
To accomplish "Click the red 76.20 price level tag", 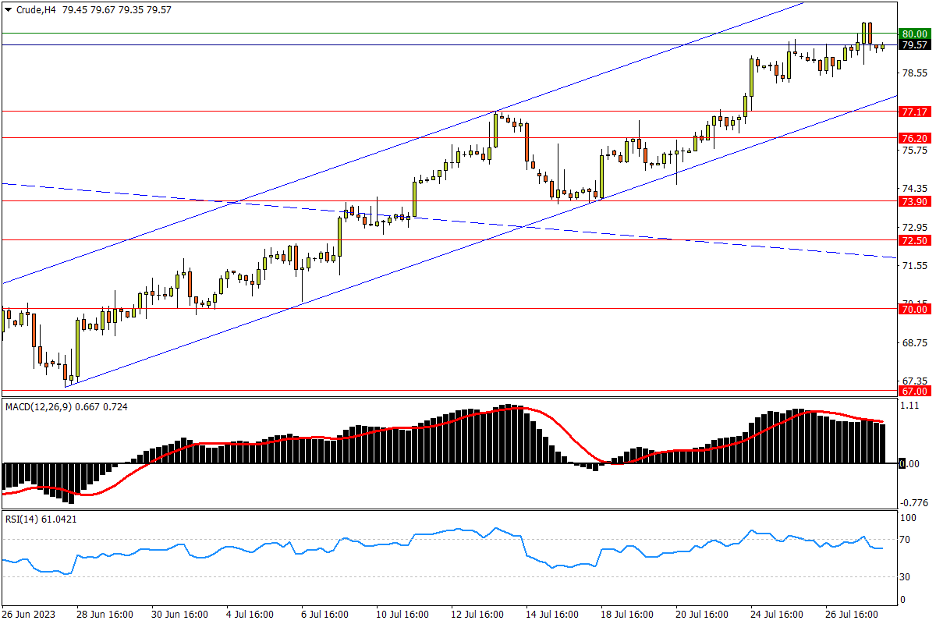I will click(x=915, y=137).
